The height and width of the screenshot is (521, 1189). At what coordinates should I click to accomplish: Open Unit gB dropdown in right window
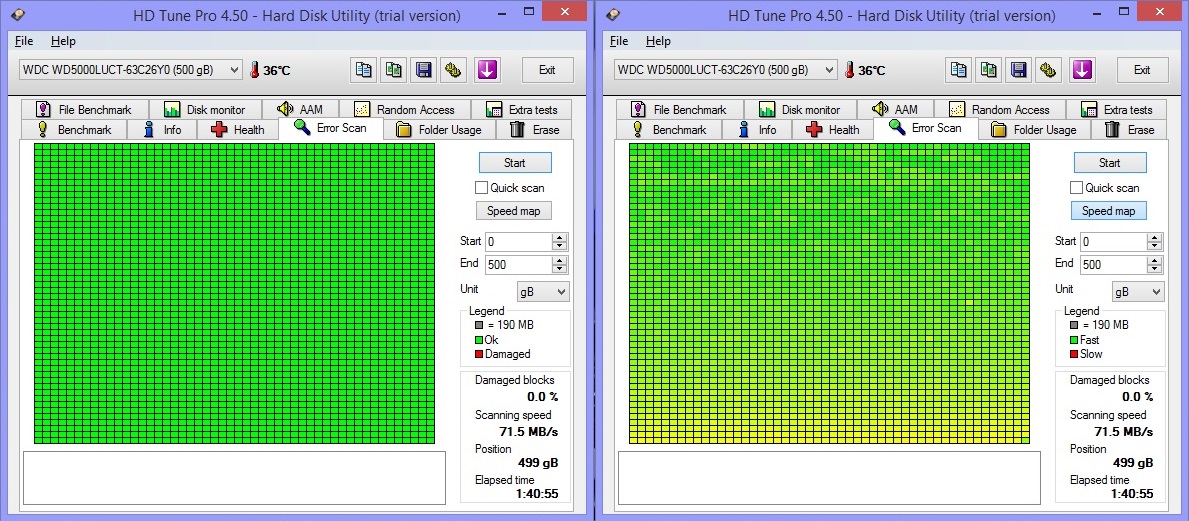(1138, 291)
